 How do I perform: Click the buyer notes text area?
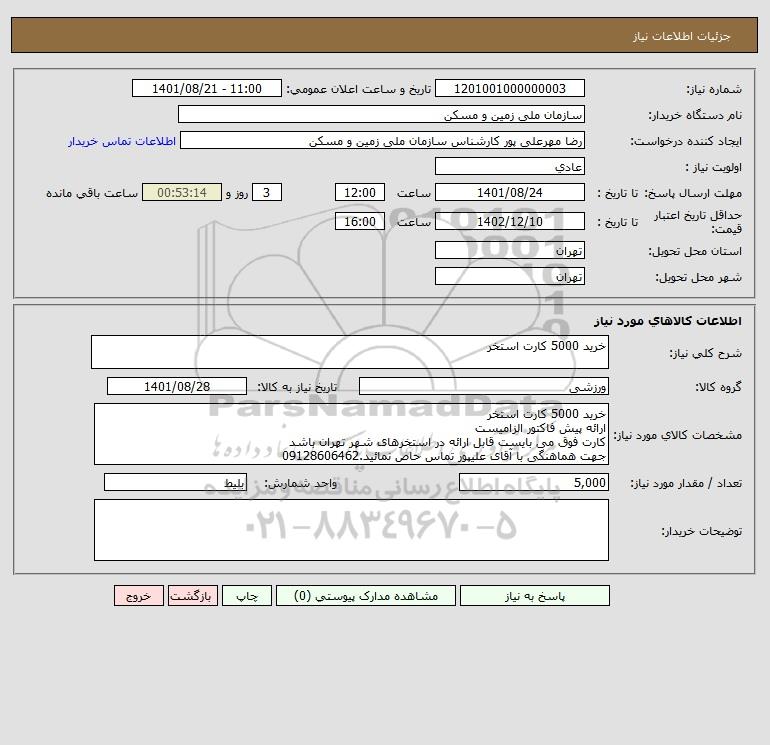(x=351, y=530)
